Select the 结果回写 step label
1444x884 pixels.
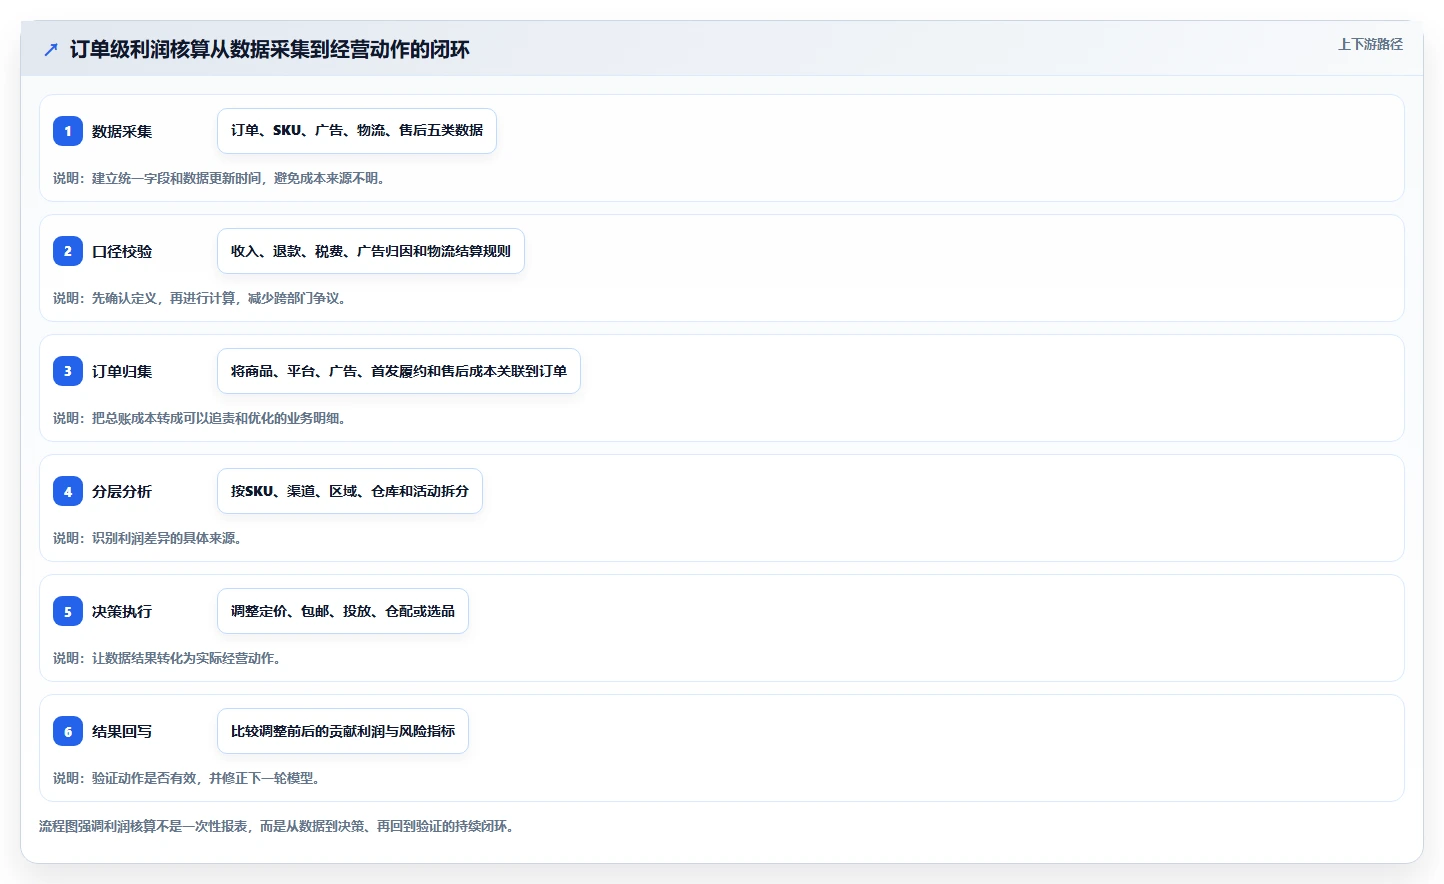pos(122,731)
